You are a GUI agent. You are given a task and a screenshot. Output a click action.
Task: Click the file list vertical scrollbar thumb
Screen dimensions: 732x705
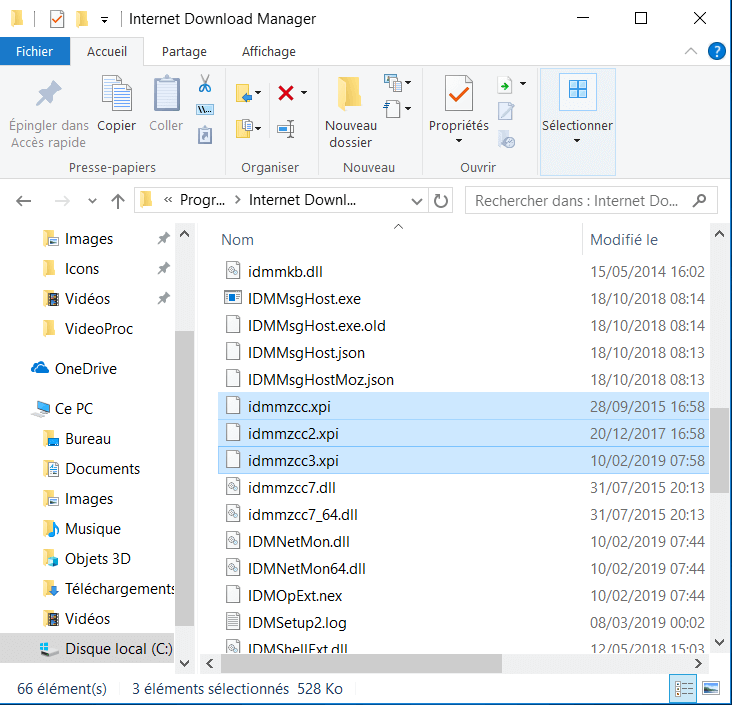pyautogui.click(x=719, y=450)
